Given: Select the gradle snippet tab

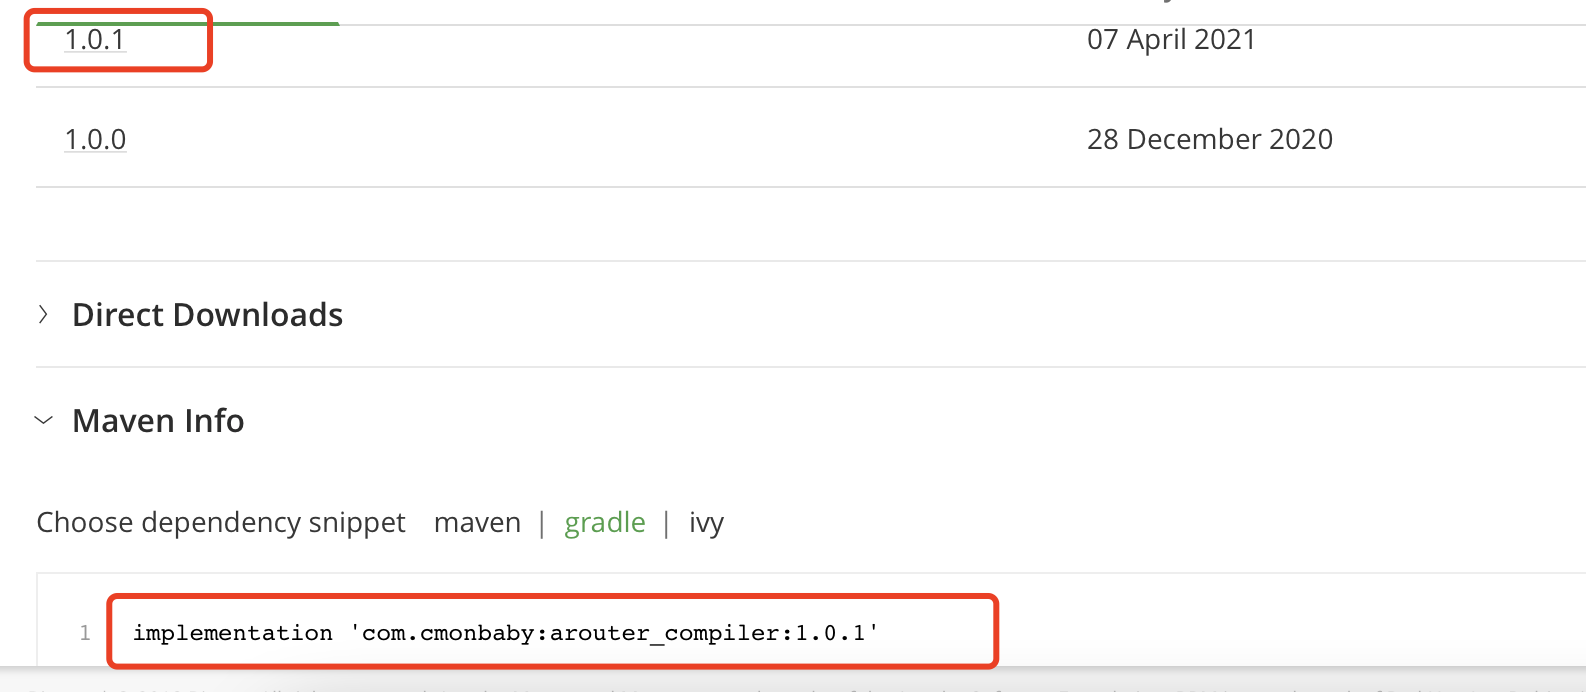Looking at the screenshot, I should tap(605, 523).
